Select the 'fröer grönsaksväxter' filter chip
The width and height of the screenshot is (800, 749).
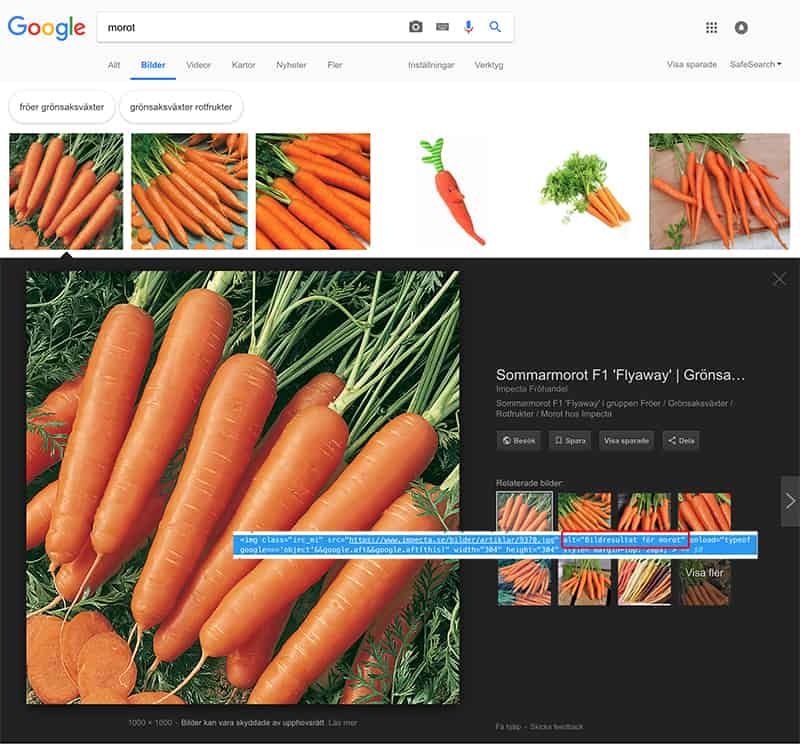[60, 106]
